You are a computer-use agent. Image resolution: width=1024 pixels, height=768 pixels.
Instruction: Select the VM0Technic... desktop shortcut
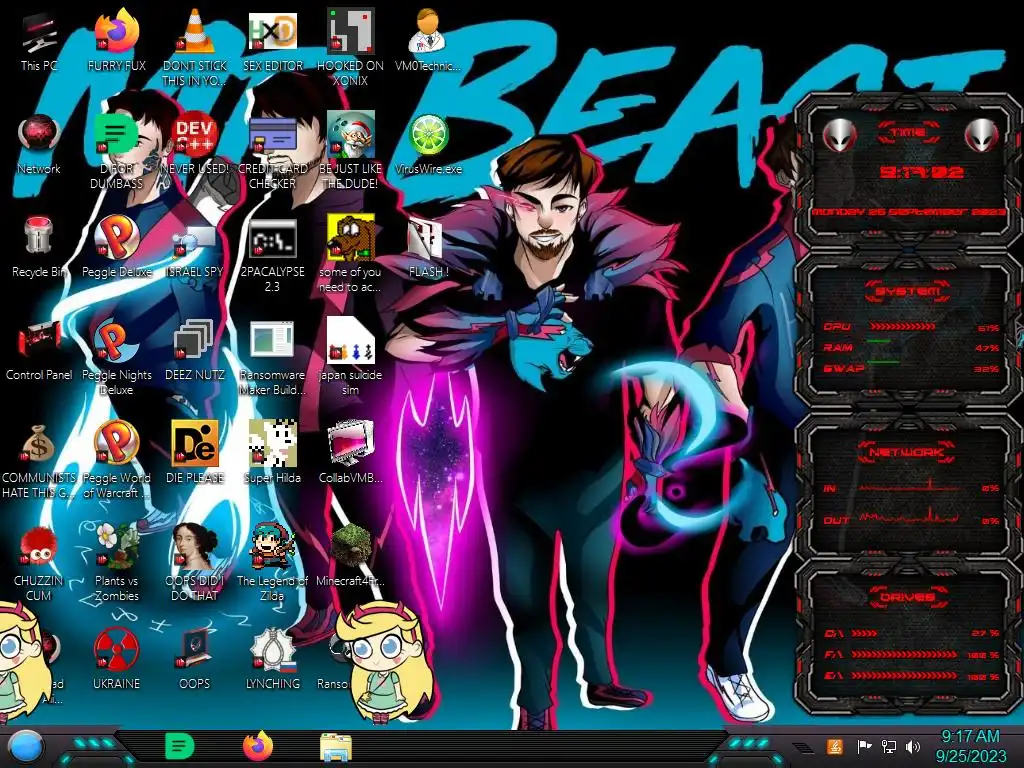point(428,40)
